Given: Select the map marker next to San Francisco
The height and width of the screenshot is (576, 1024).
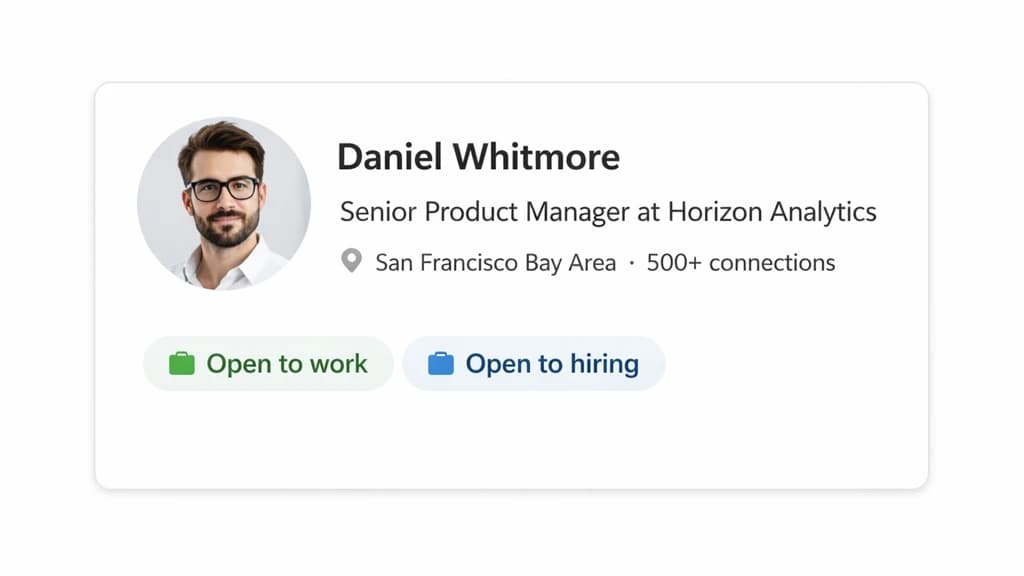Looking at the screenshot, I should [351, 261].
